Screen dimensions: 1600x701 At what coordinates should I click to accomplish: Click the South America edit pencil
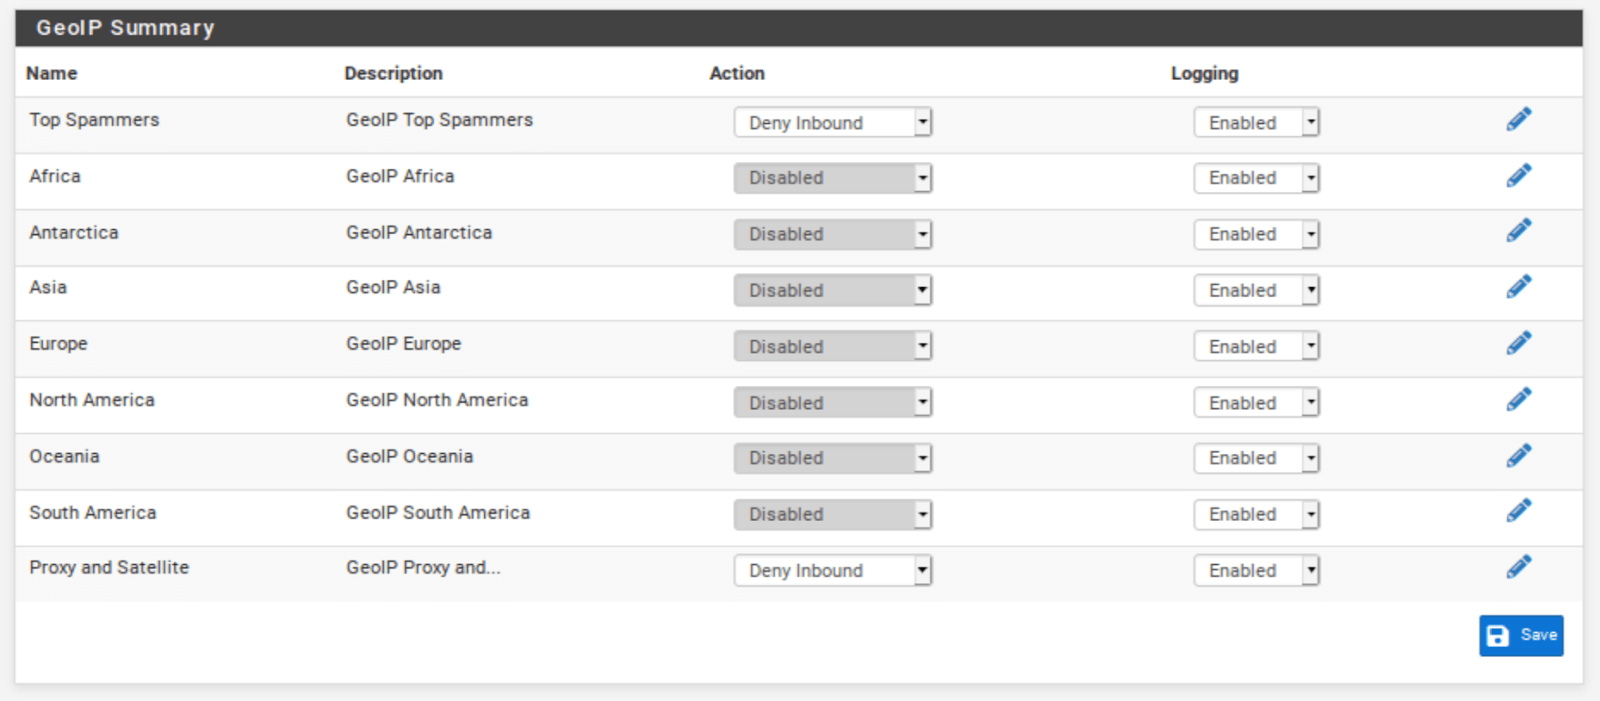click(x=1519, y=511)
